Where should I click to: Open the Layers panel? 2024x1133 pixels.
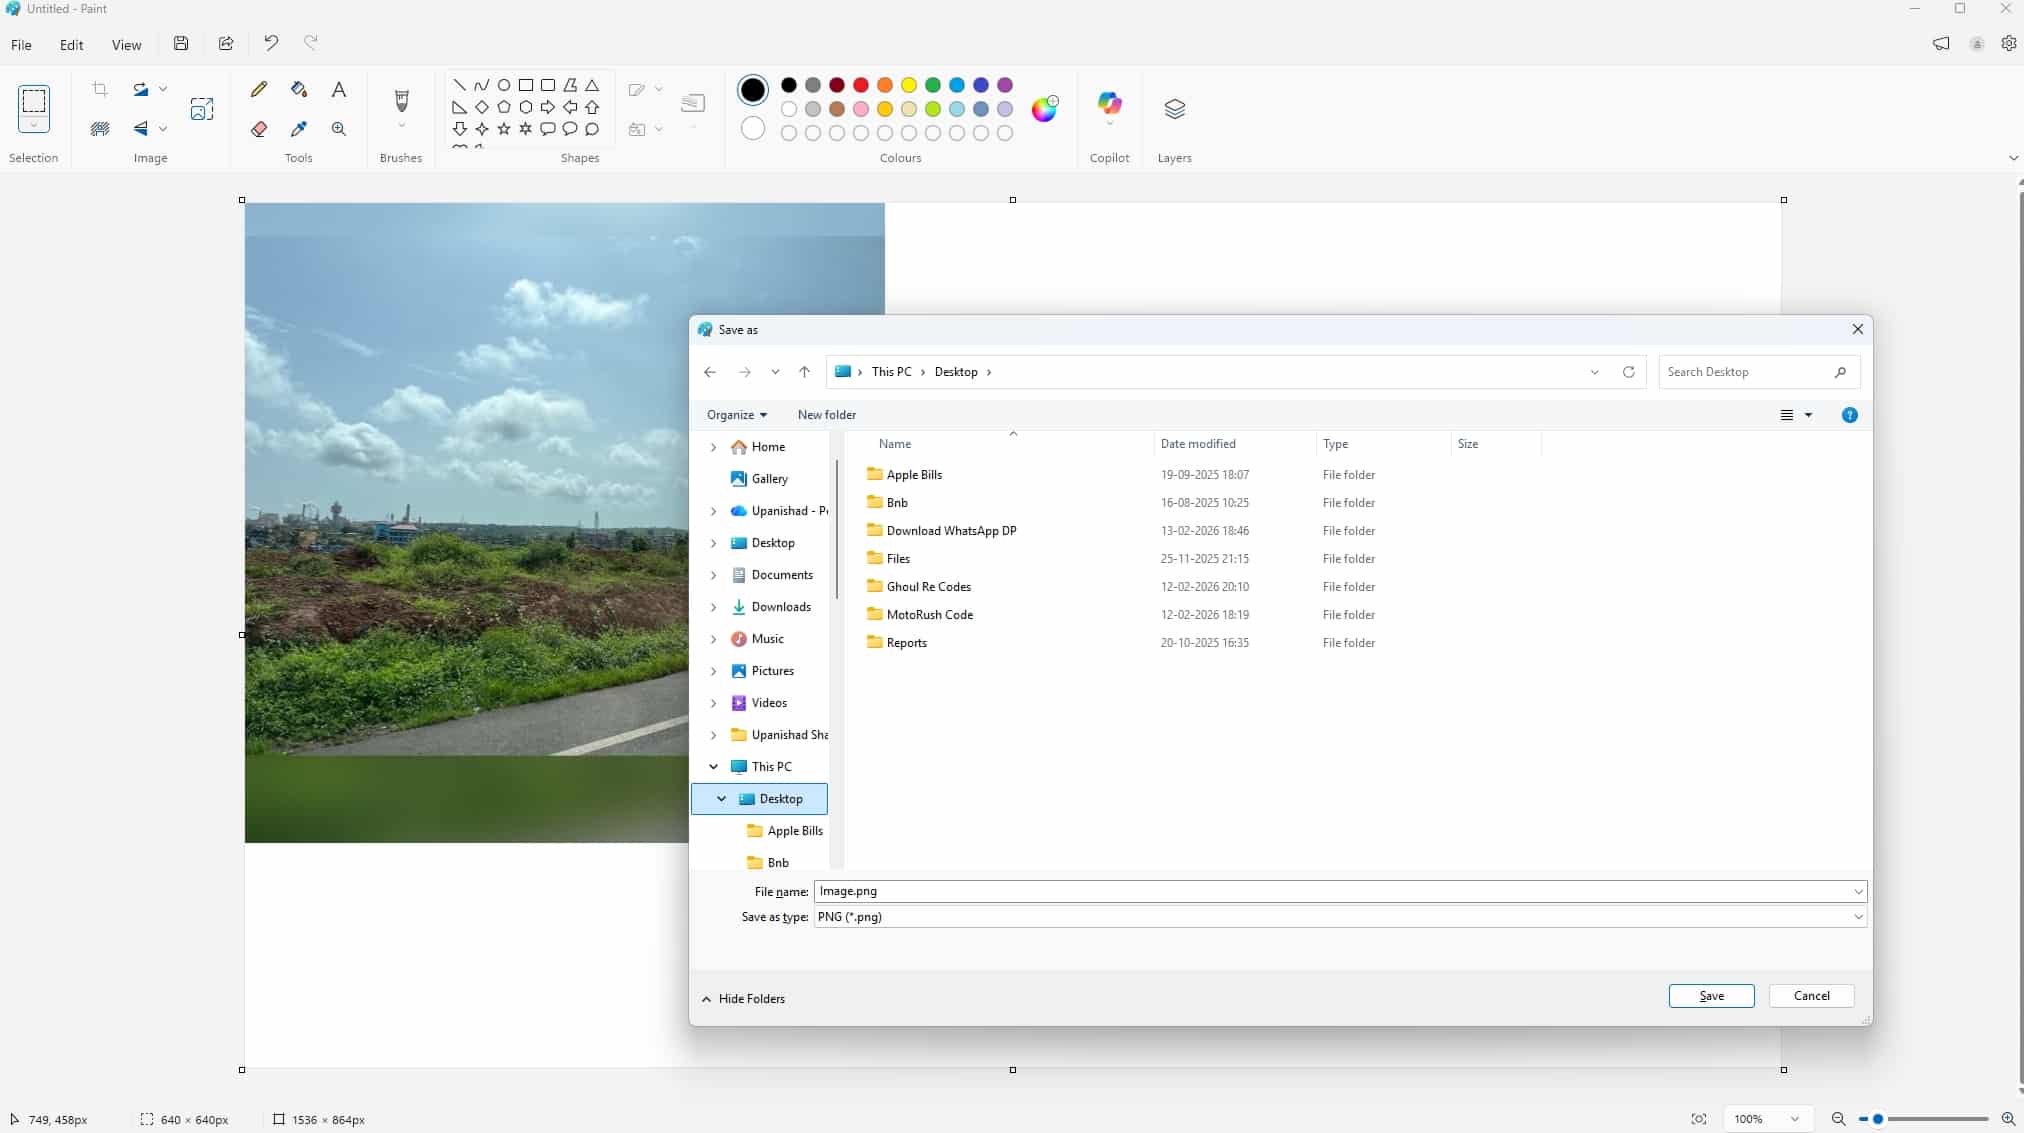tap(1173, 110)
